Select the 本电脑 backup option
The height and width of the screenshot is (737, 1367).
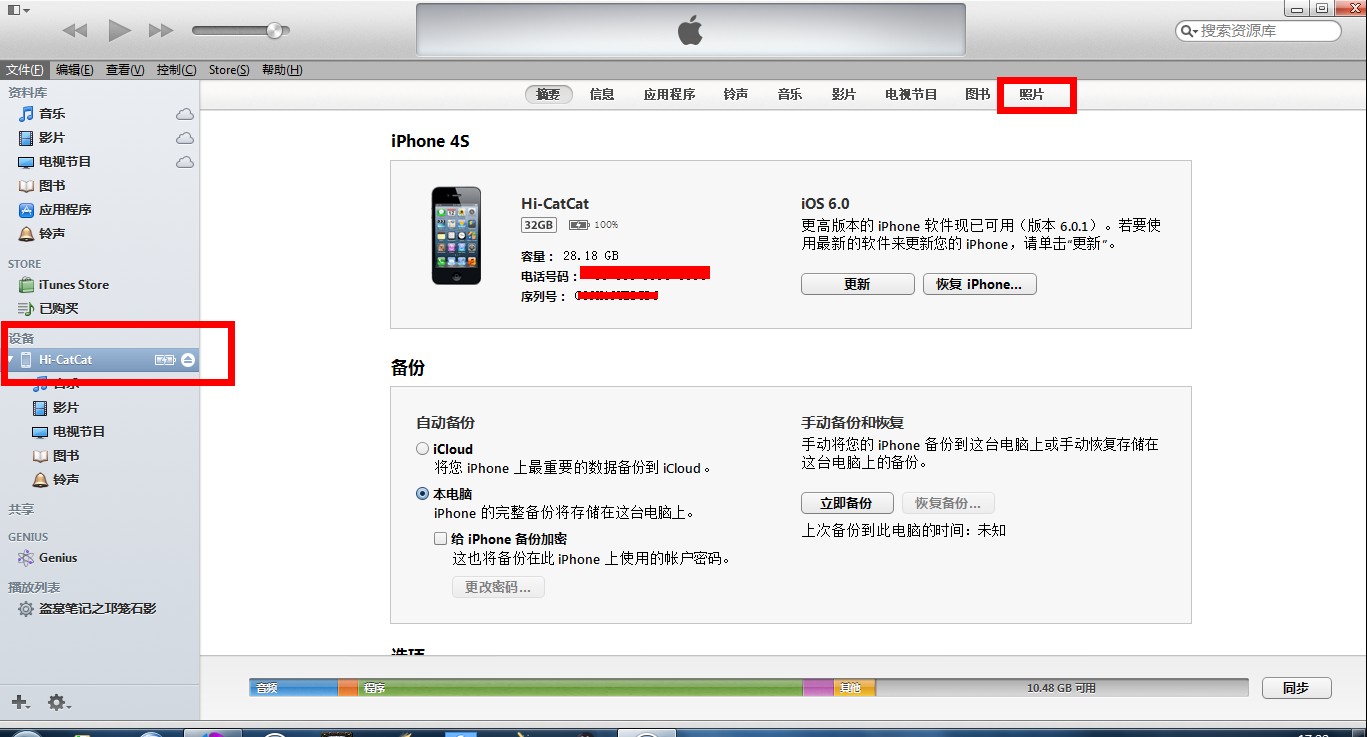(x=423, y=494)
